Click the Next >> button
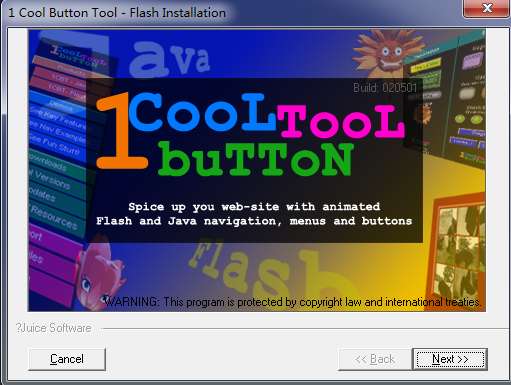This screenshot has width=511, height=385. tap(450, 359)
